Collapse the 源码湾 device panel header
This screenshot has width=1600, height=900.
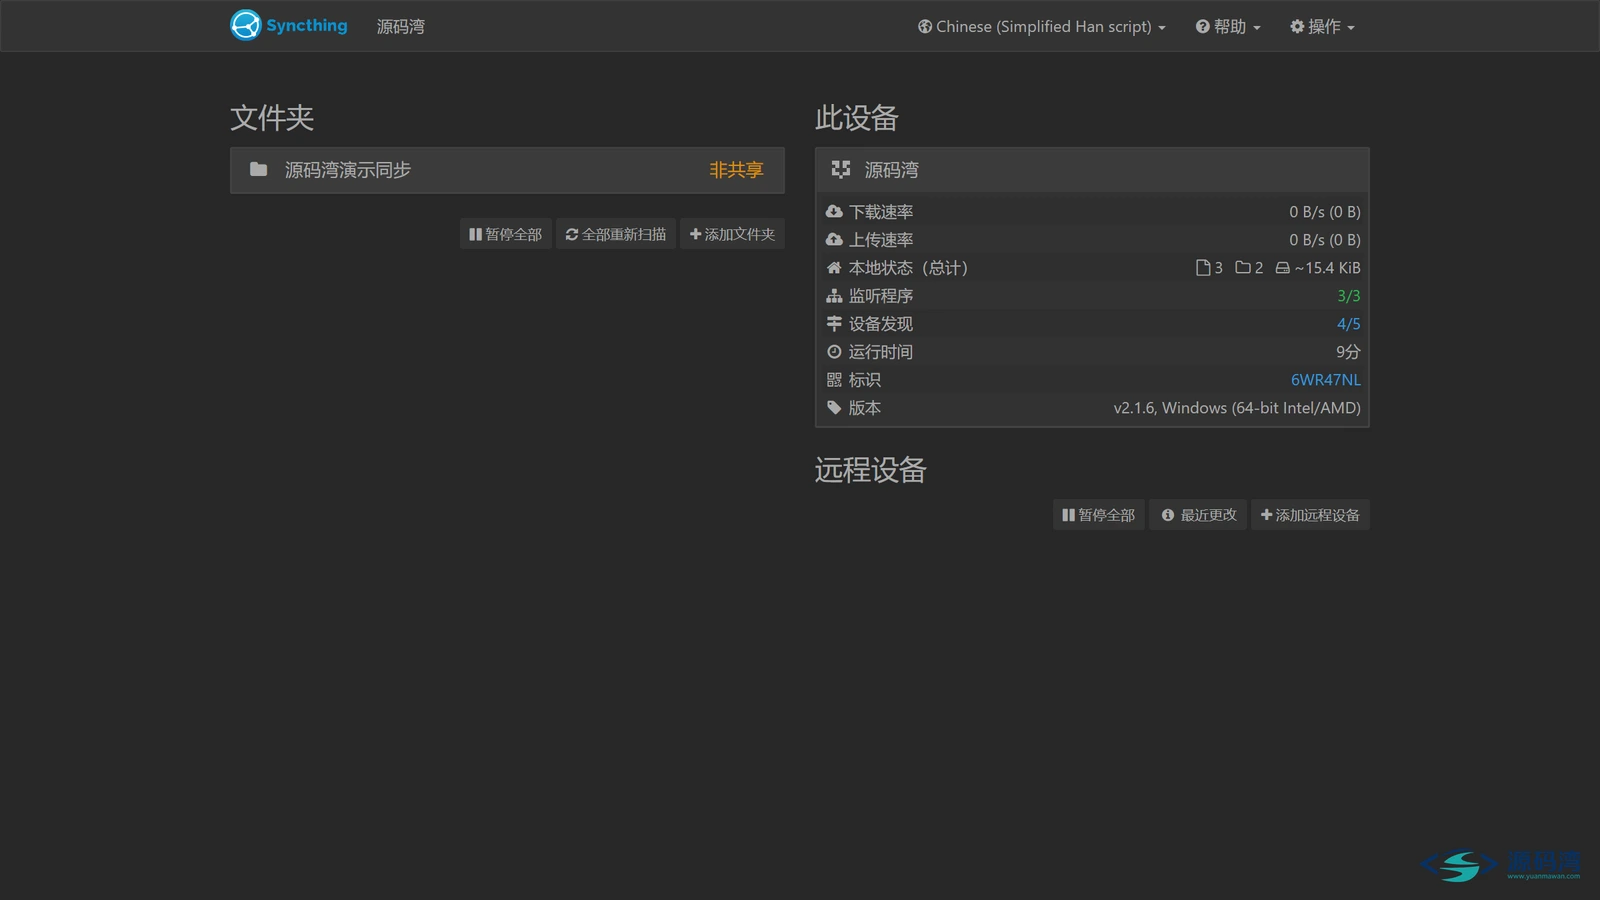click(x=1092, y=170)
